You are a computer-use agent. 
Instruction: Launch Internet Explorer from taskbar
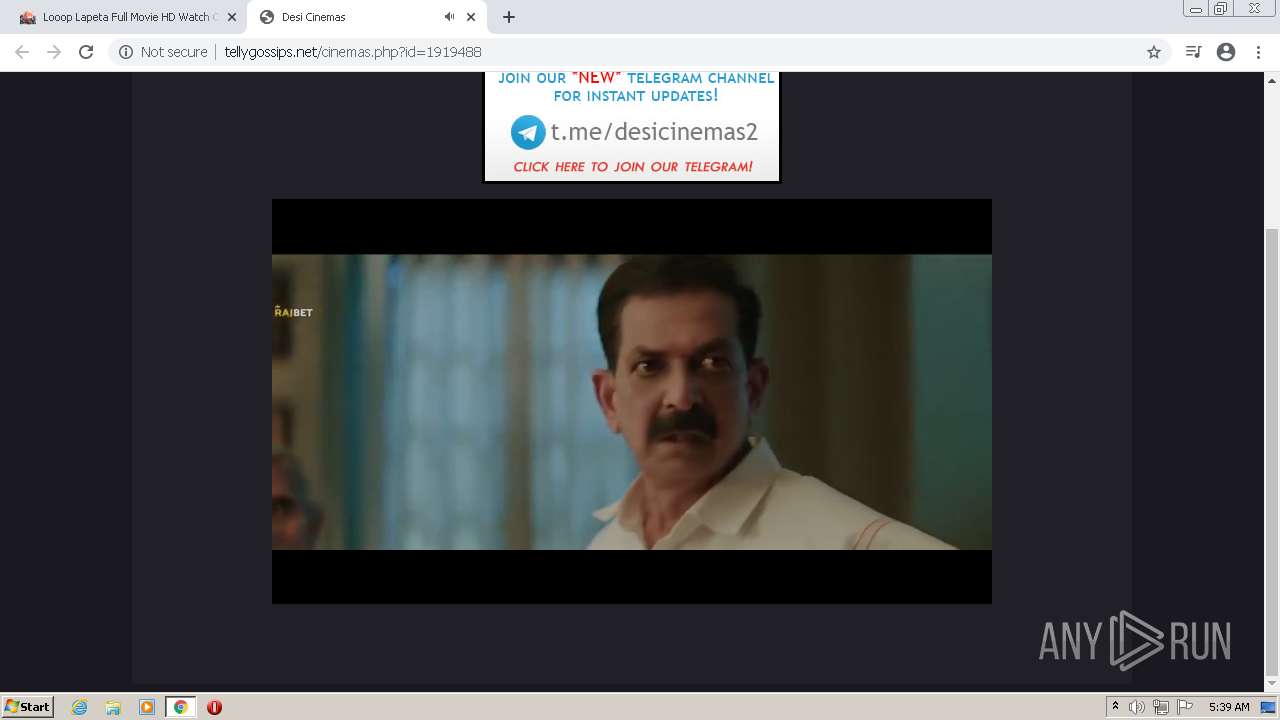click(x=80, y=707)
